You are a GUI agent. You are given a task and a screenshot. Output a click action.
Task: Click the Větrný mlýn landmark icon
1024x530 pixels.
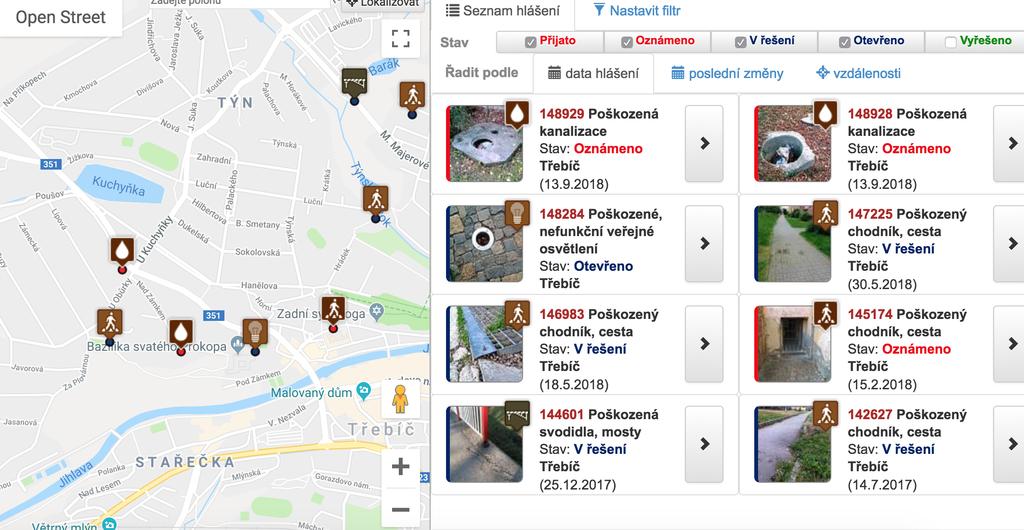tap(109, 523)
